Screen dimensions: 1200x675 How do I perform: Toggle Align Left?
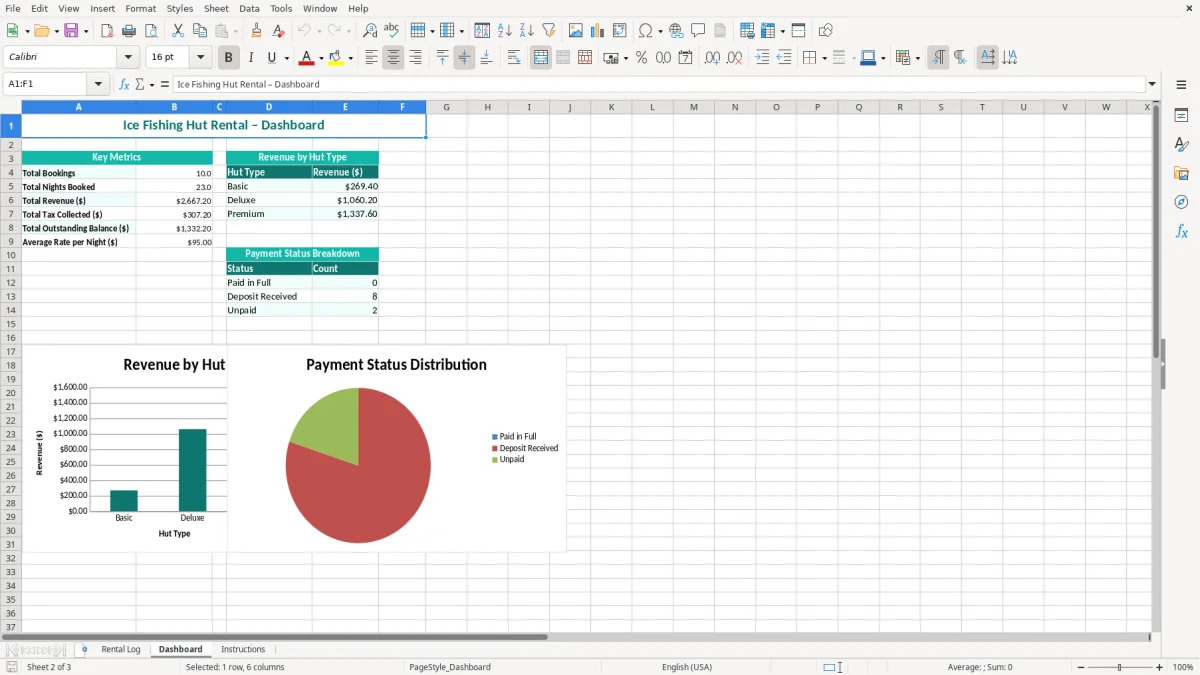pos(371,58)
